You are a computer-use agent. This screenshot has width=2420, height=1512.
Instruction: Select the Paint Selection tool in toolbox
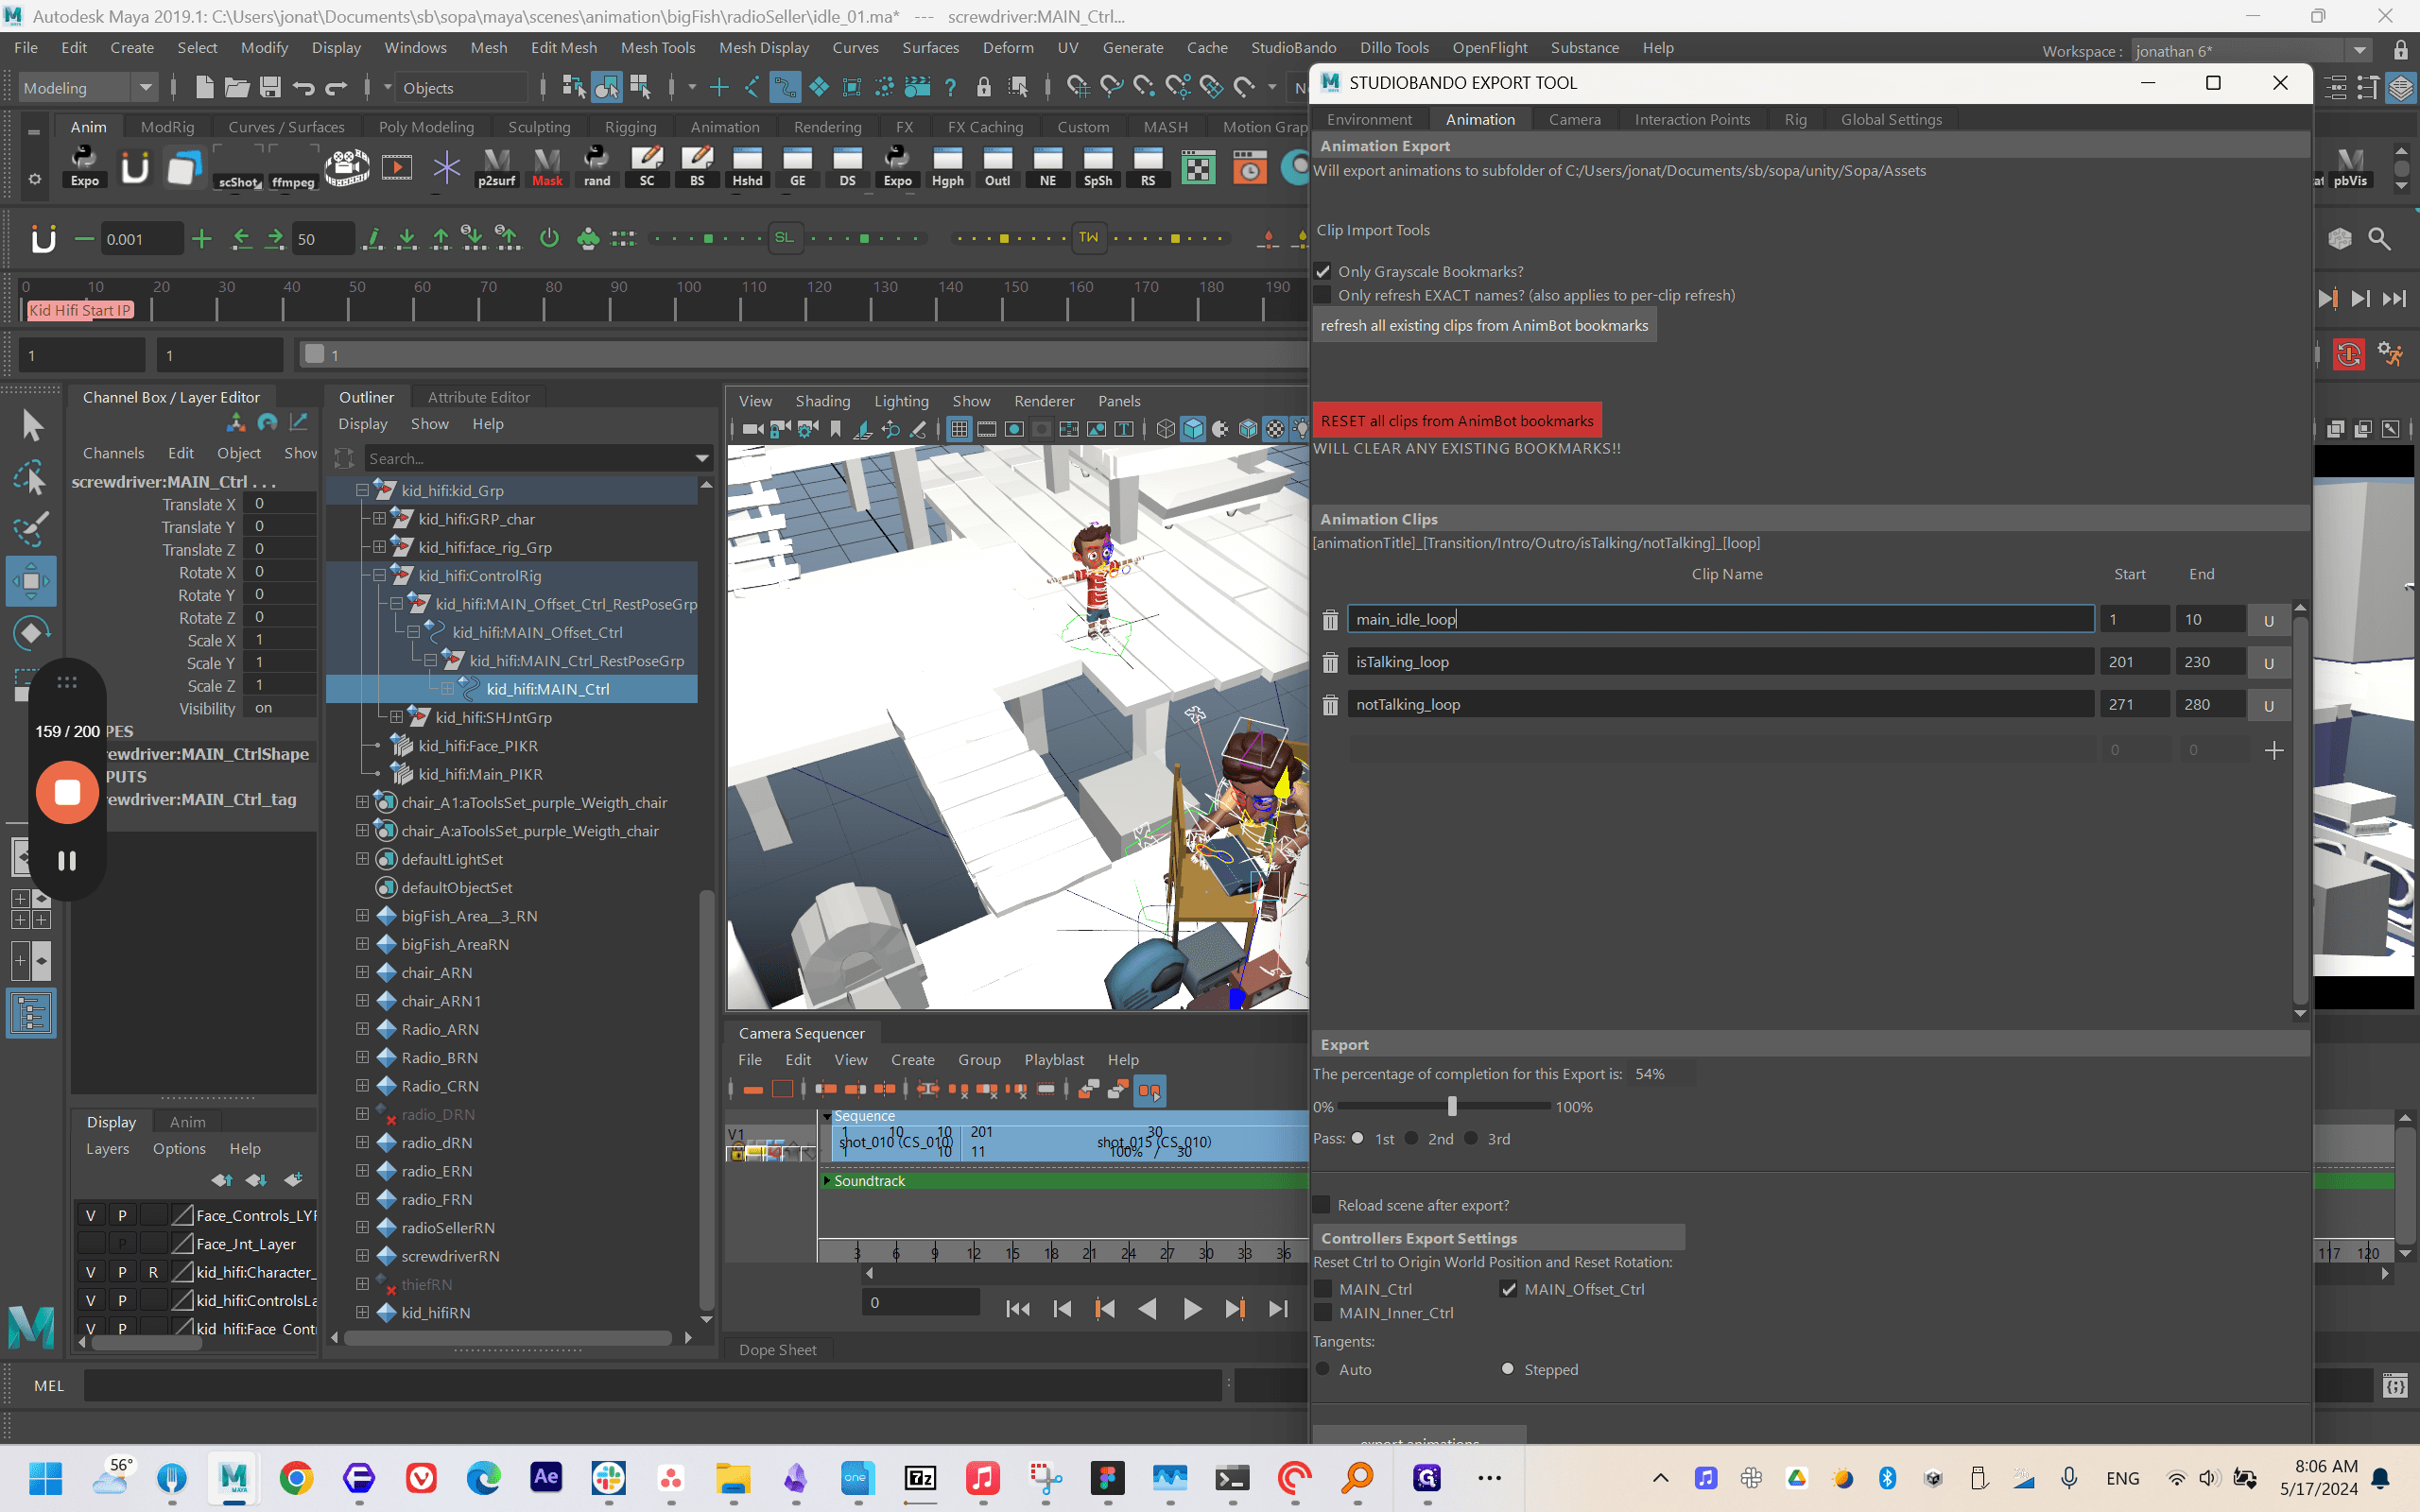pos(32,529)
